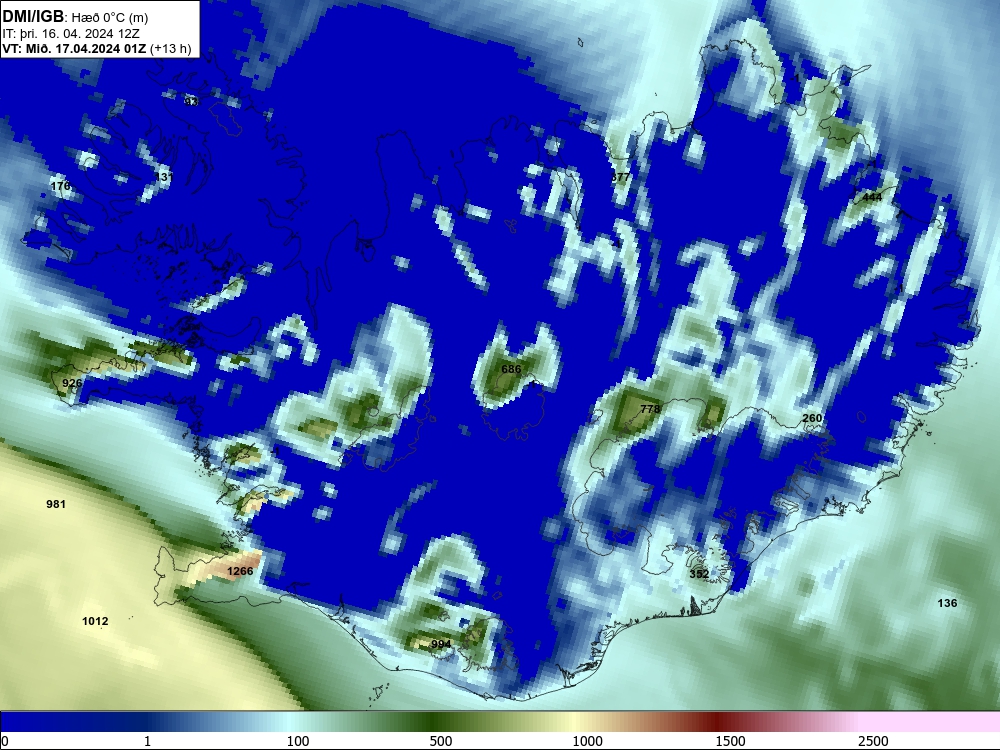This screenshot has width=1000, height=750.
Task: Click the 1000 tick on colour scale
Action: 587,741
